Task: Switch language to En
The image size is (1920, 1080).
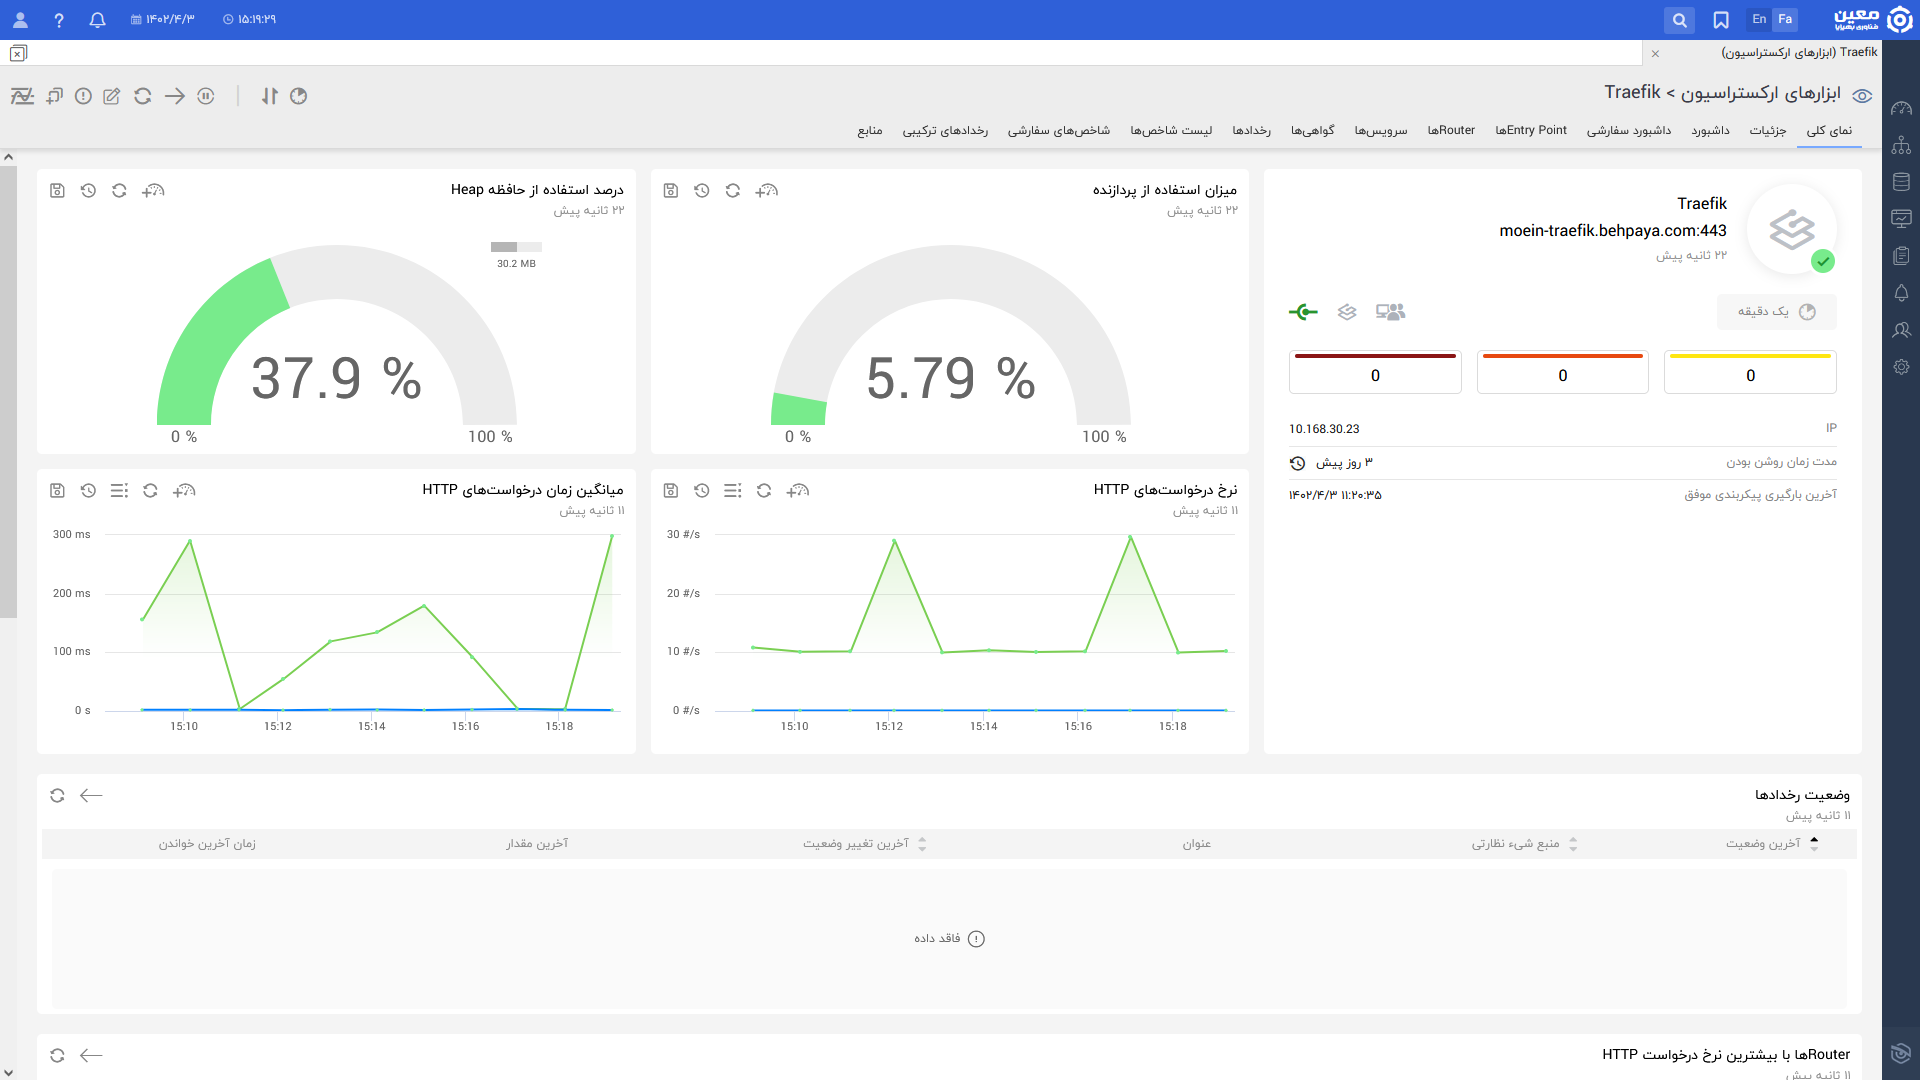Action: pyautogui.click(x=1759, y=19)
